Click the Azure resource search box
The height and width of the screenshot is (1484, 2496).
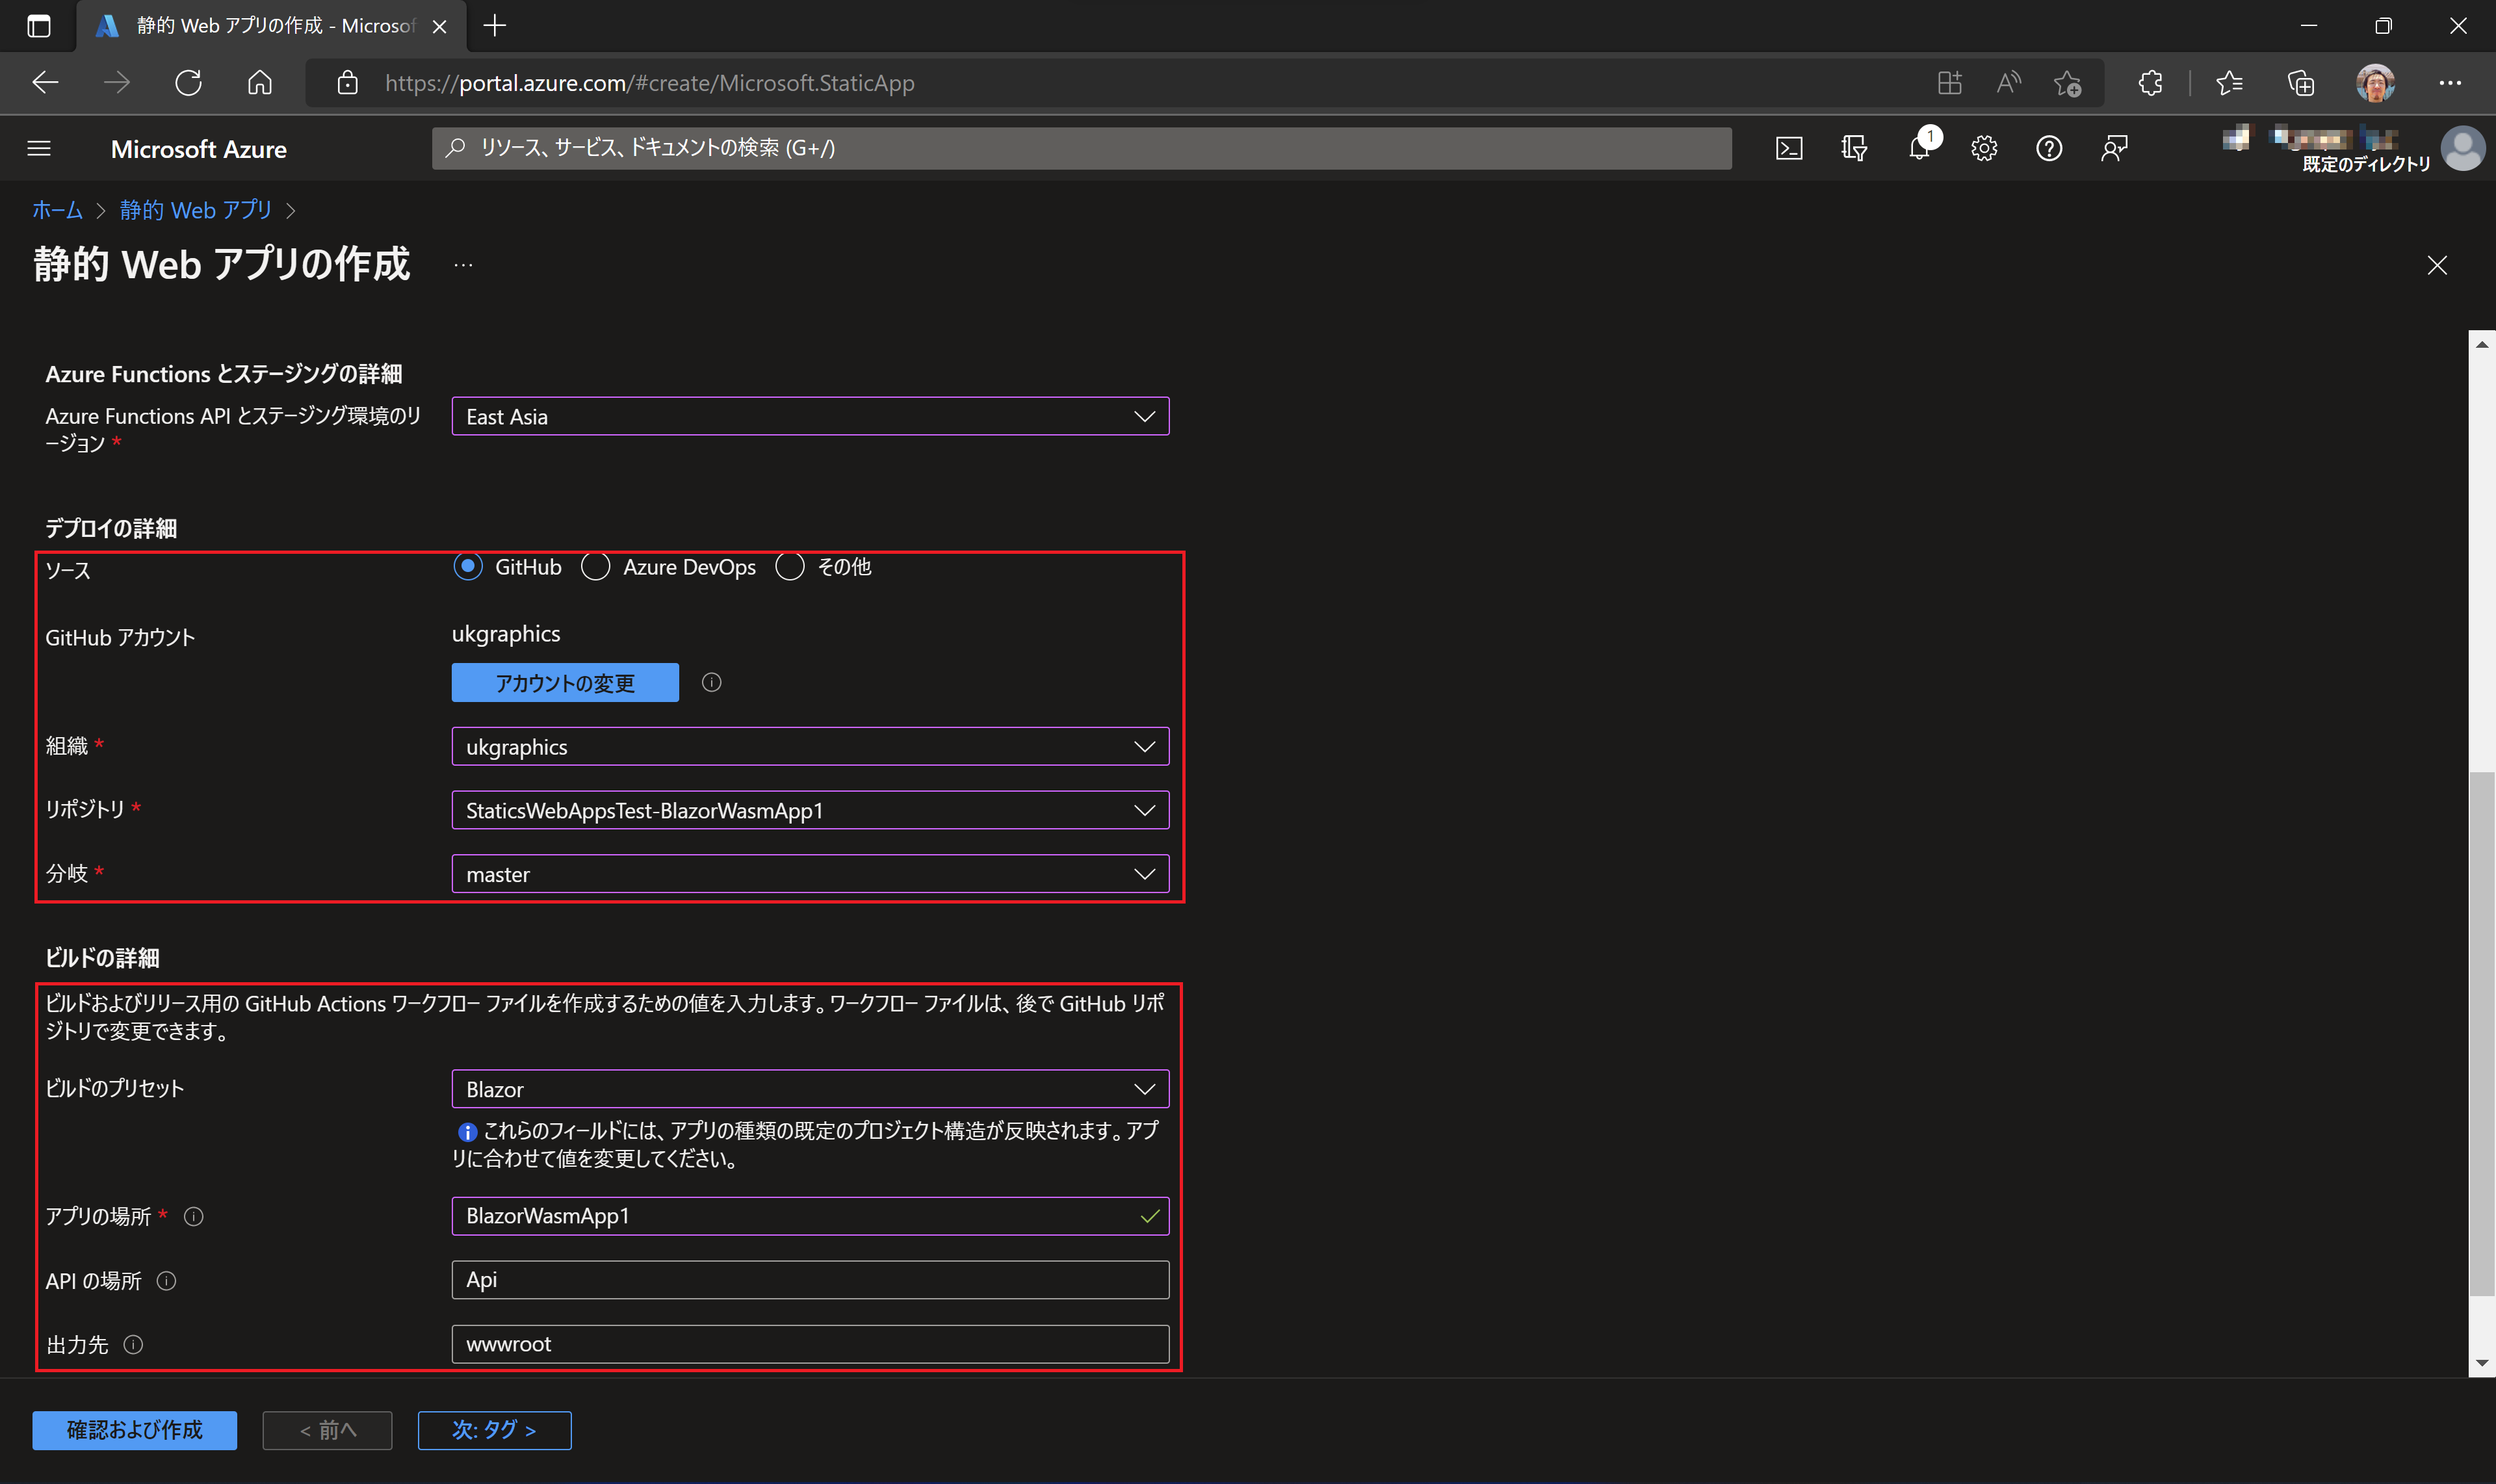1082,148
